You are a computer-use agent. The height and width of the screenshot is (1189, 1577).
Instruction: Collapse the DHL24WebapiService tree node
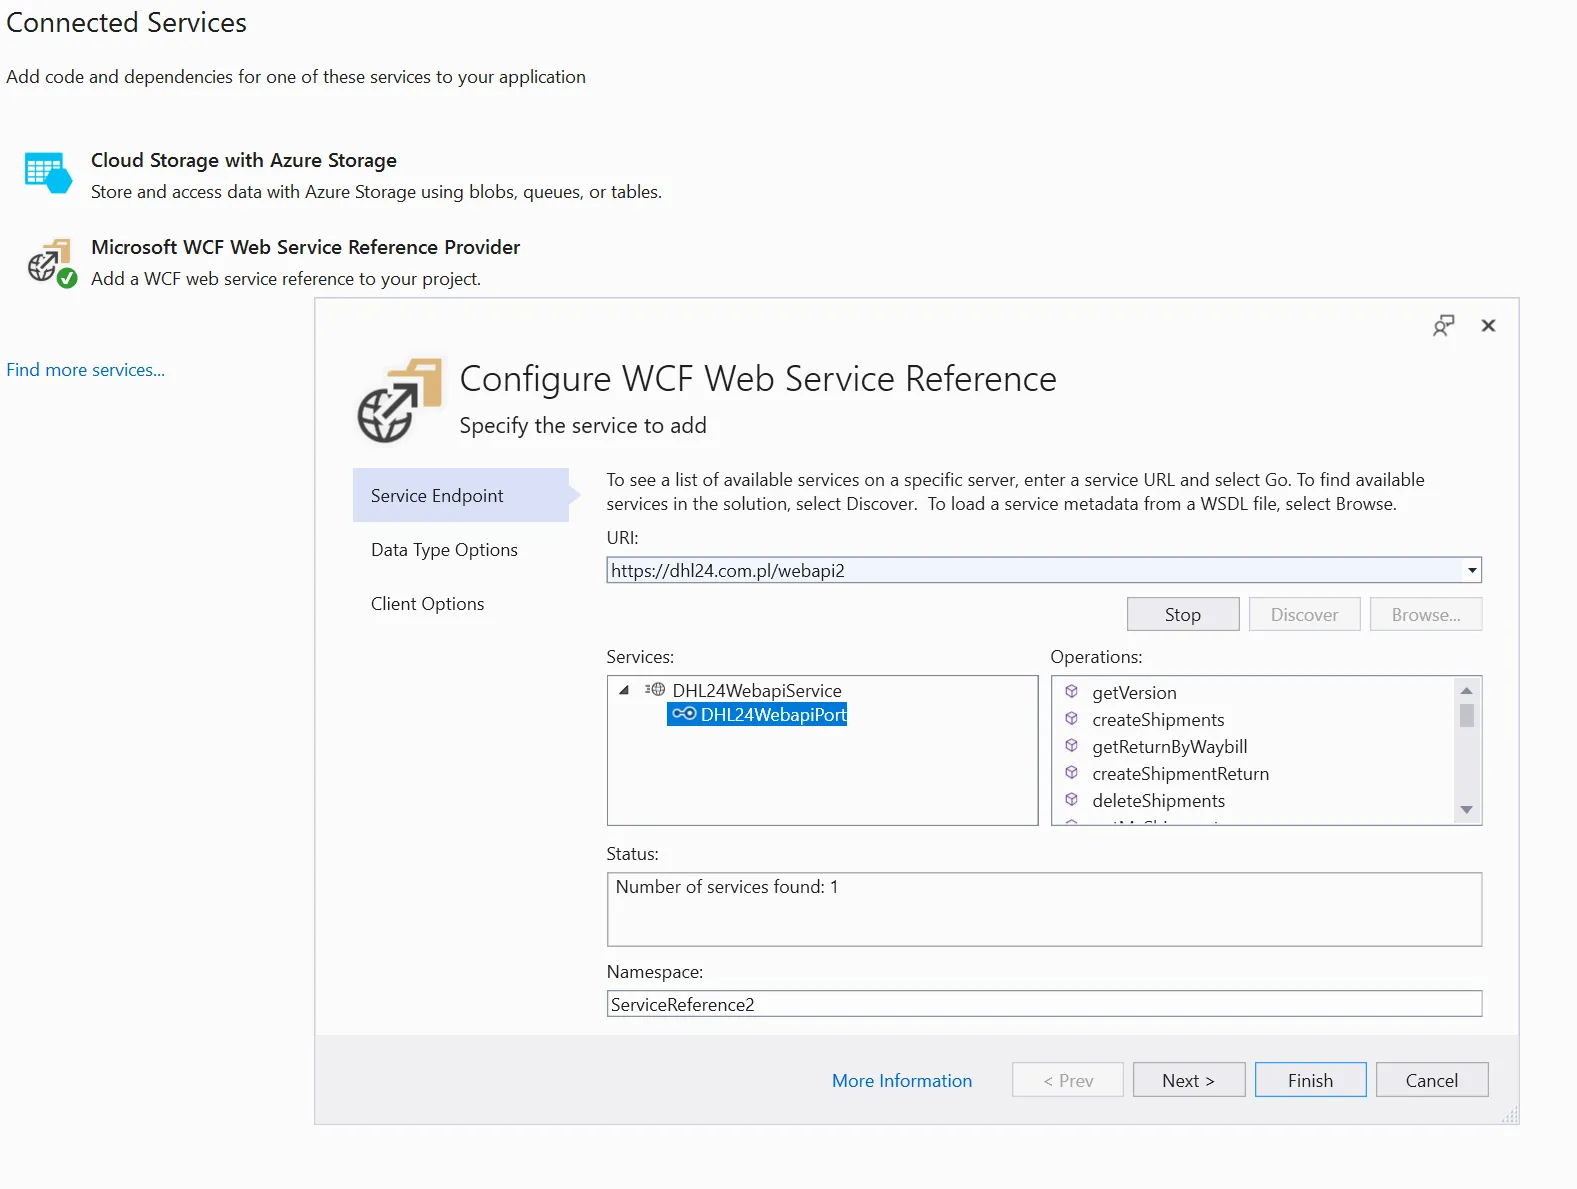pyautogui.click(x=624, y=690)
